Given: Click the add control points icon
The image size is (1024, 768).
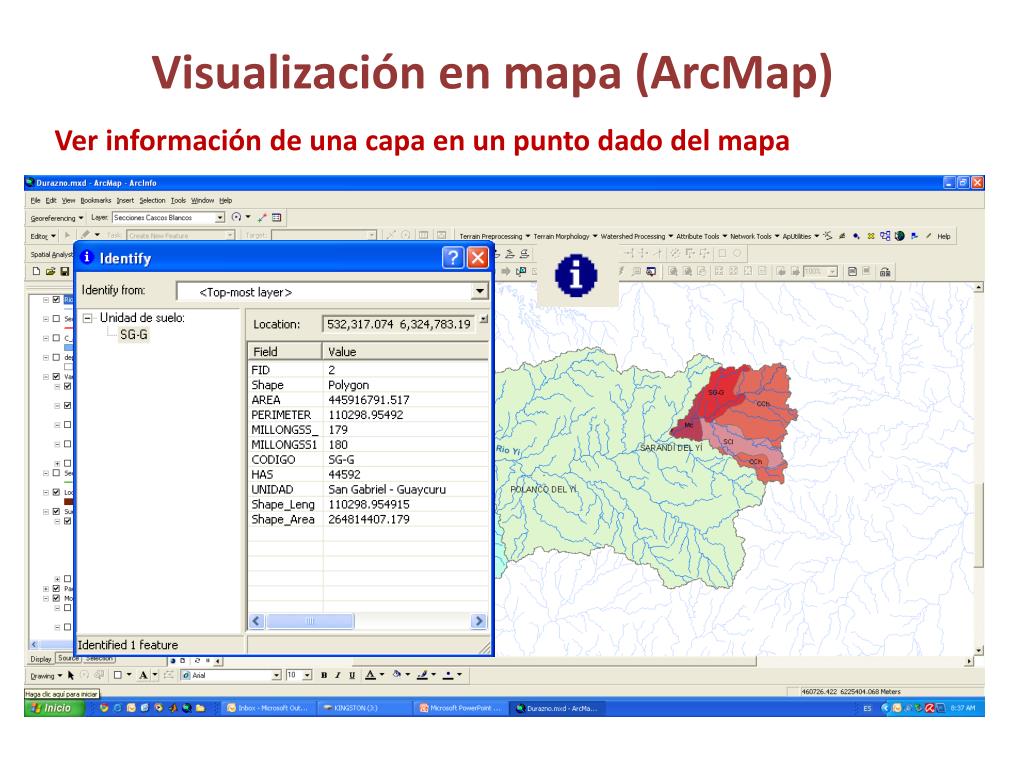Looking at the screenshot, I should click(263, 217).
